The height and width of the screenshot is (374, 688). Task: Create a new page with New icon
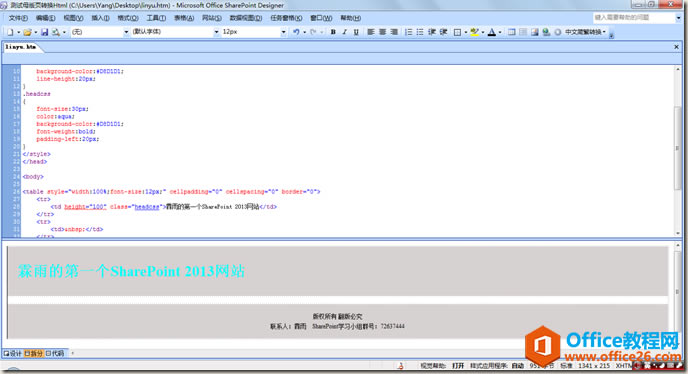pos(11,32)
